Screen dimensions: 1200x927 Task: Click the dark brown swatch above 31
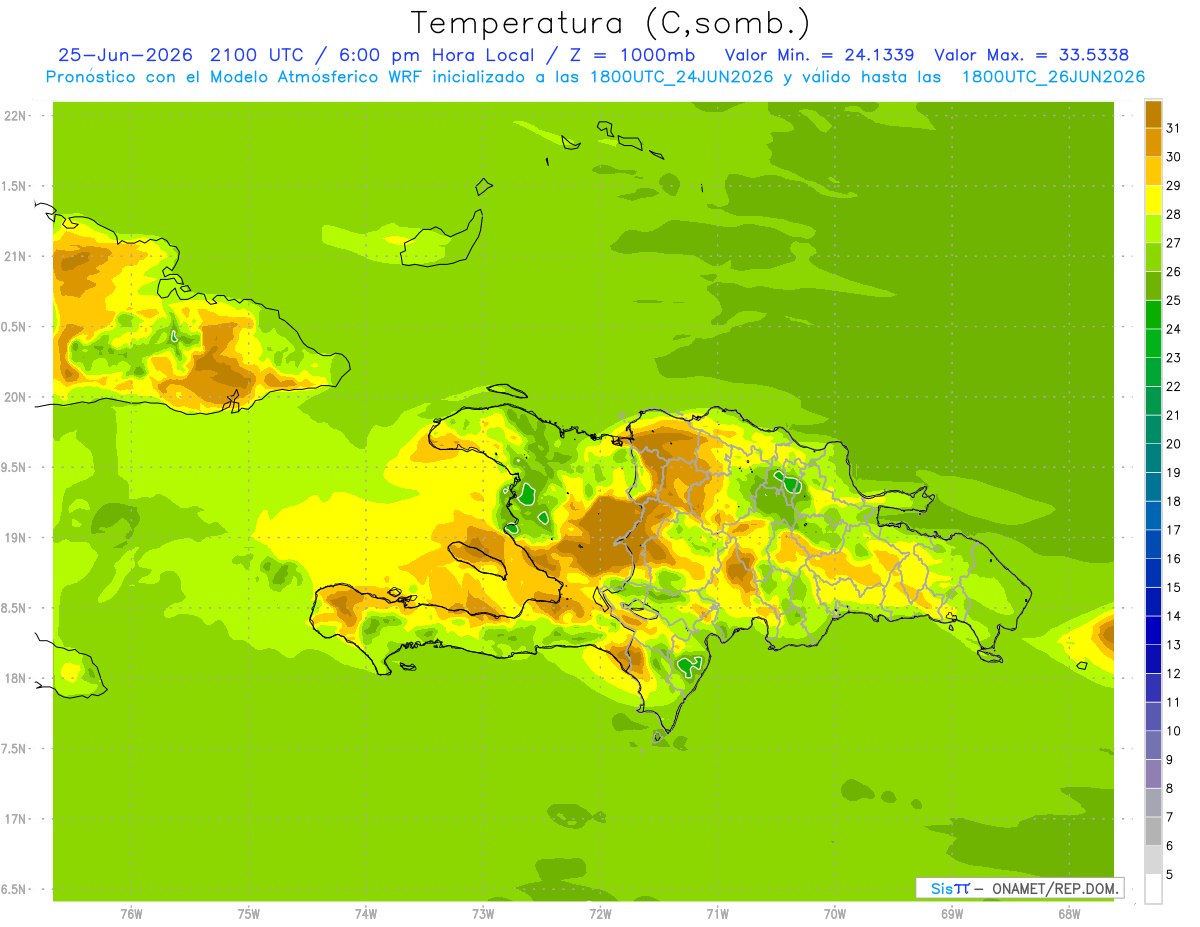tap(1153, 114)
